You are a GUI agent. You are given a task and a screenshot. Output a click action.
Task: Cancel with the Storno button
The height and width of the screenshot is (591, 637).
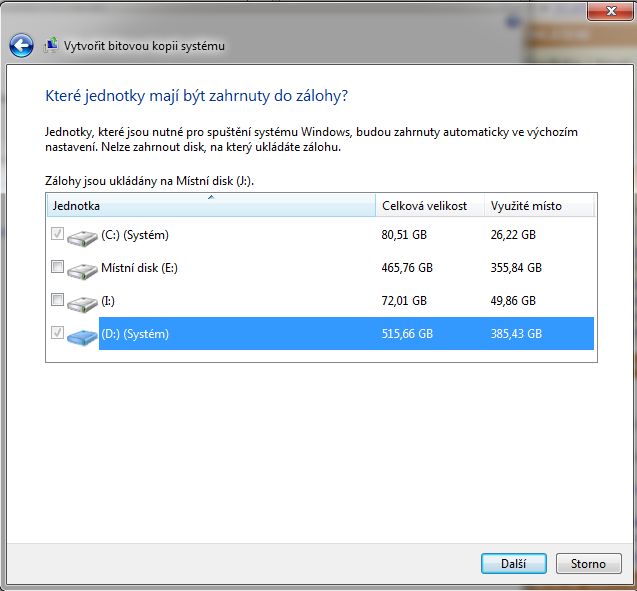point(588,563)
